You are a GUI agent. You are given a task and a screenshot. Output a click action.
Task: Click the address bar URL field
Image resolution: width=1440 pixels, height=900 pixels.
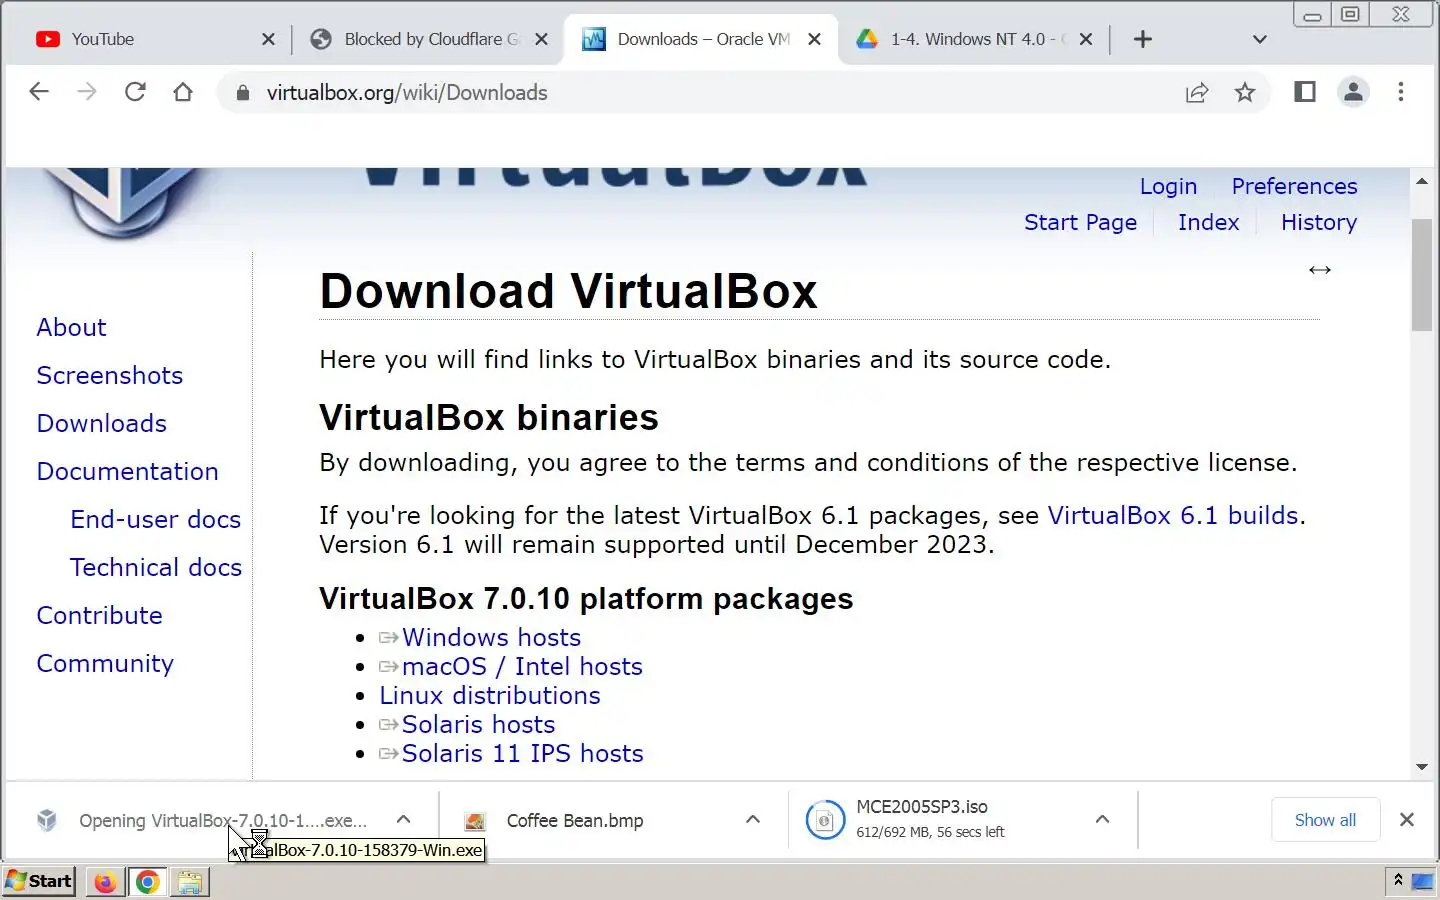pos(700,93)
